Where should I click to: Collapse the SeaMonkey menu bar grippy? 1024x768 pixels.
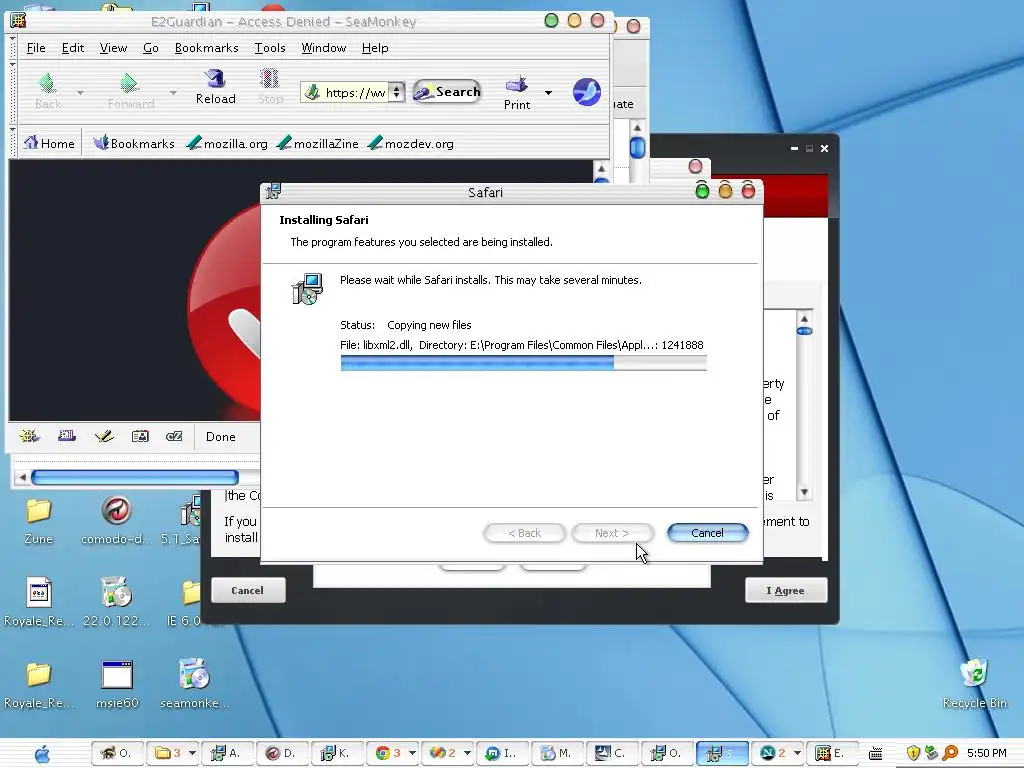(x=12, y=48)
